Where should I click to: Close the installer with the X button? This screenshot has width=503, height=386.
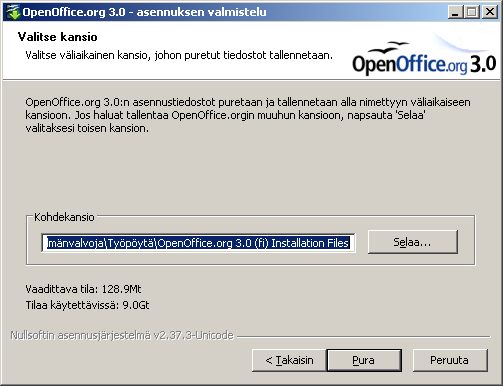(x=490, y=12)
